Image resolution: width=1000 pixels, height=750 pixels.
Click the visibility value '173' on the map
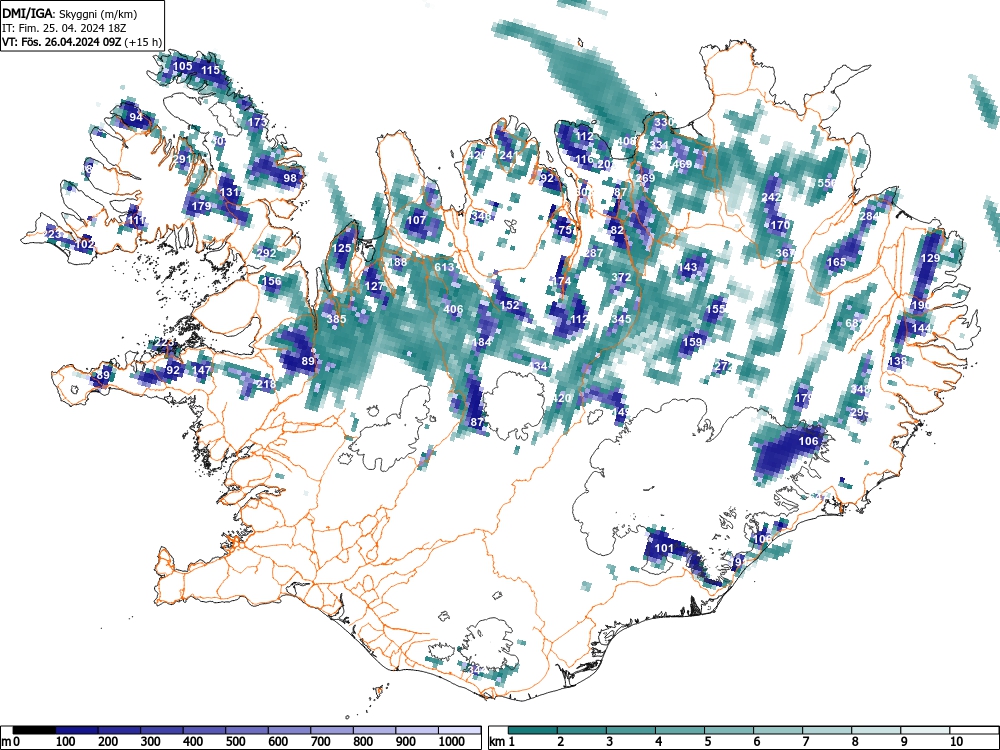tap(257, 122)
